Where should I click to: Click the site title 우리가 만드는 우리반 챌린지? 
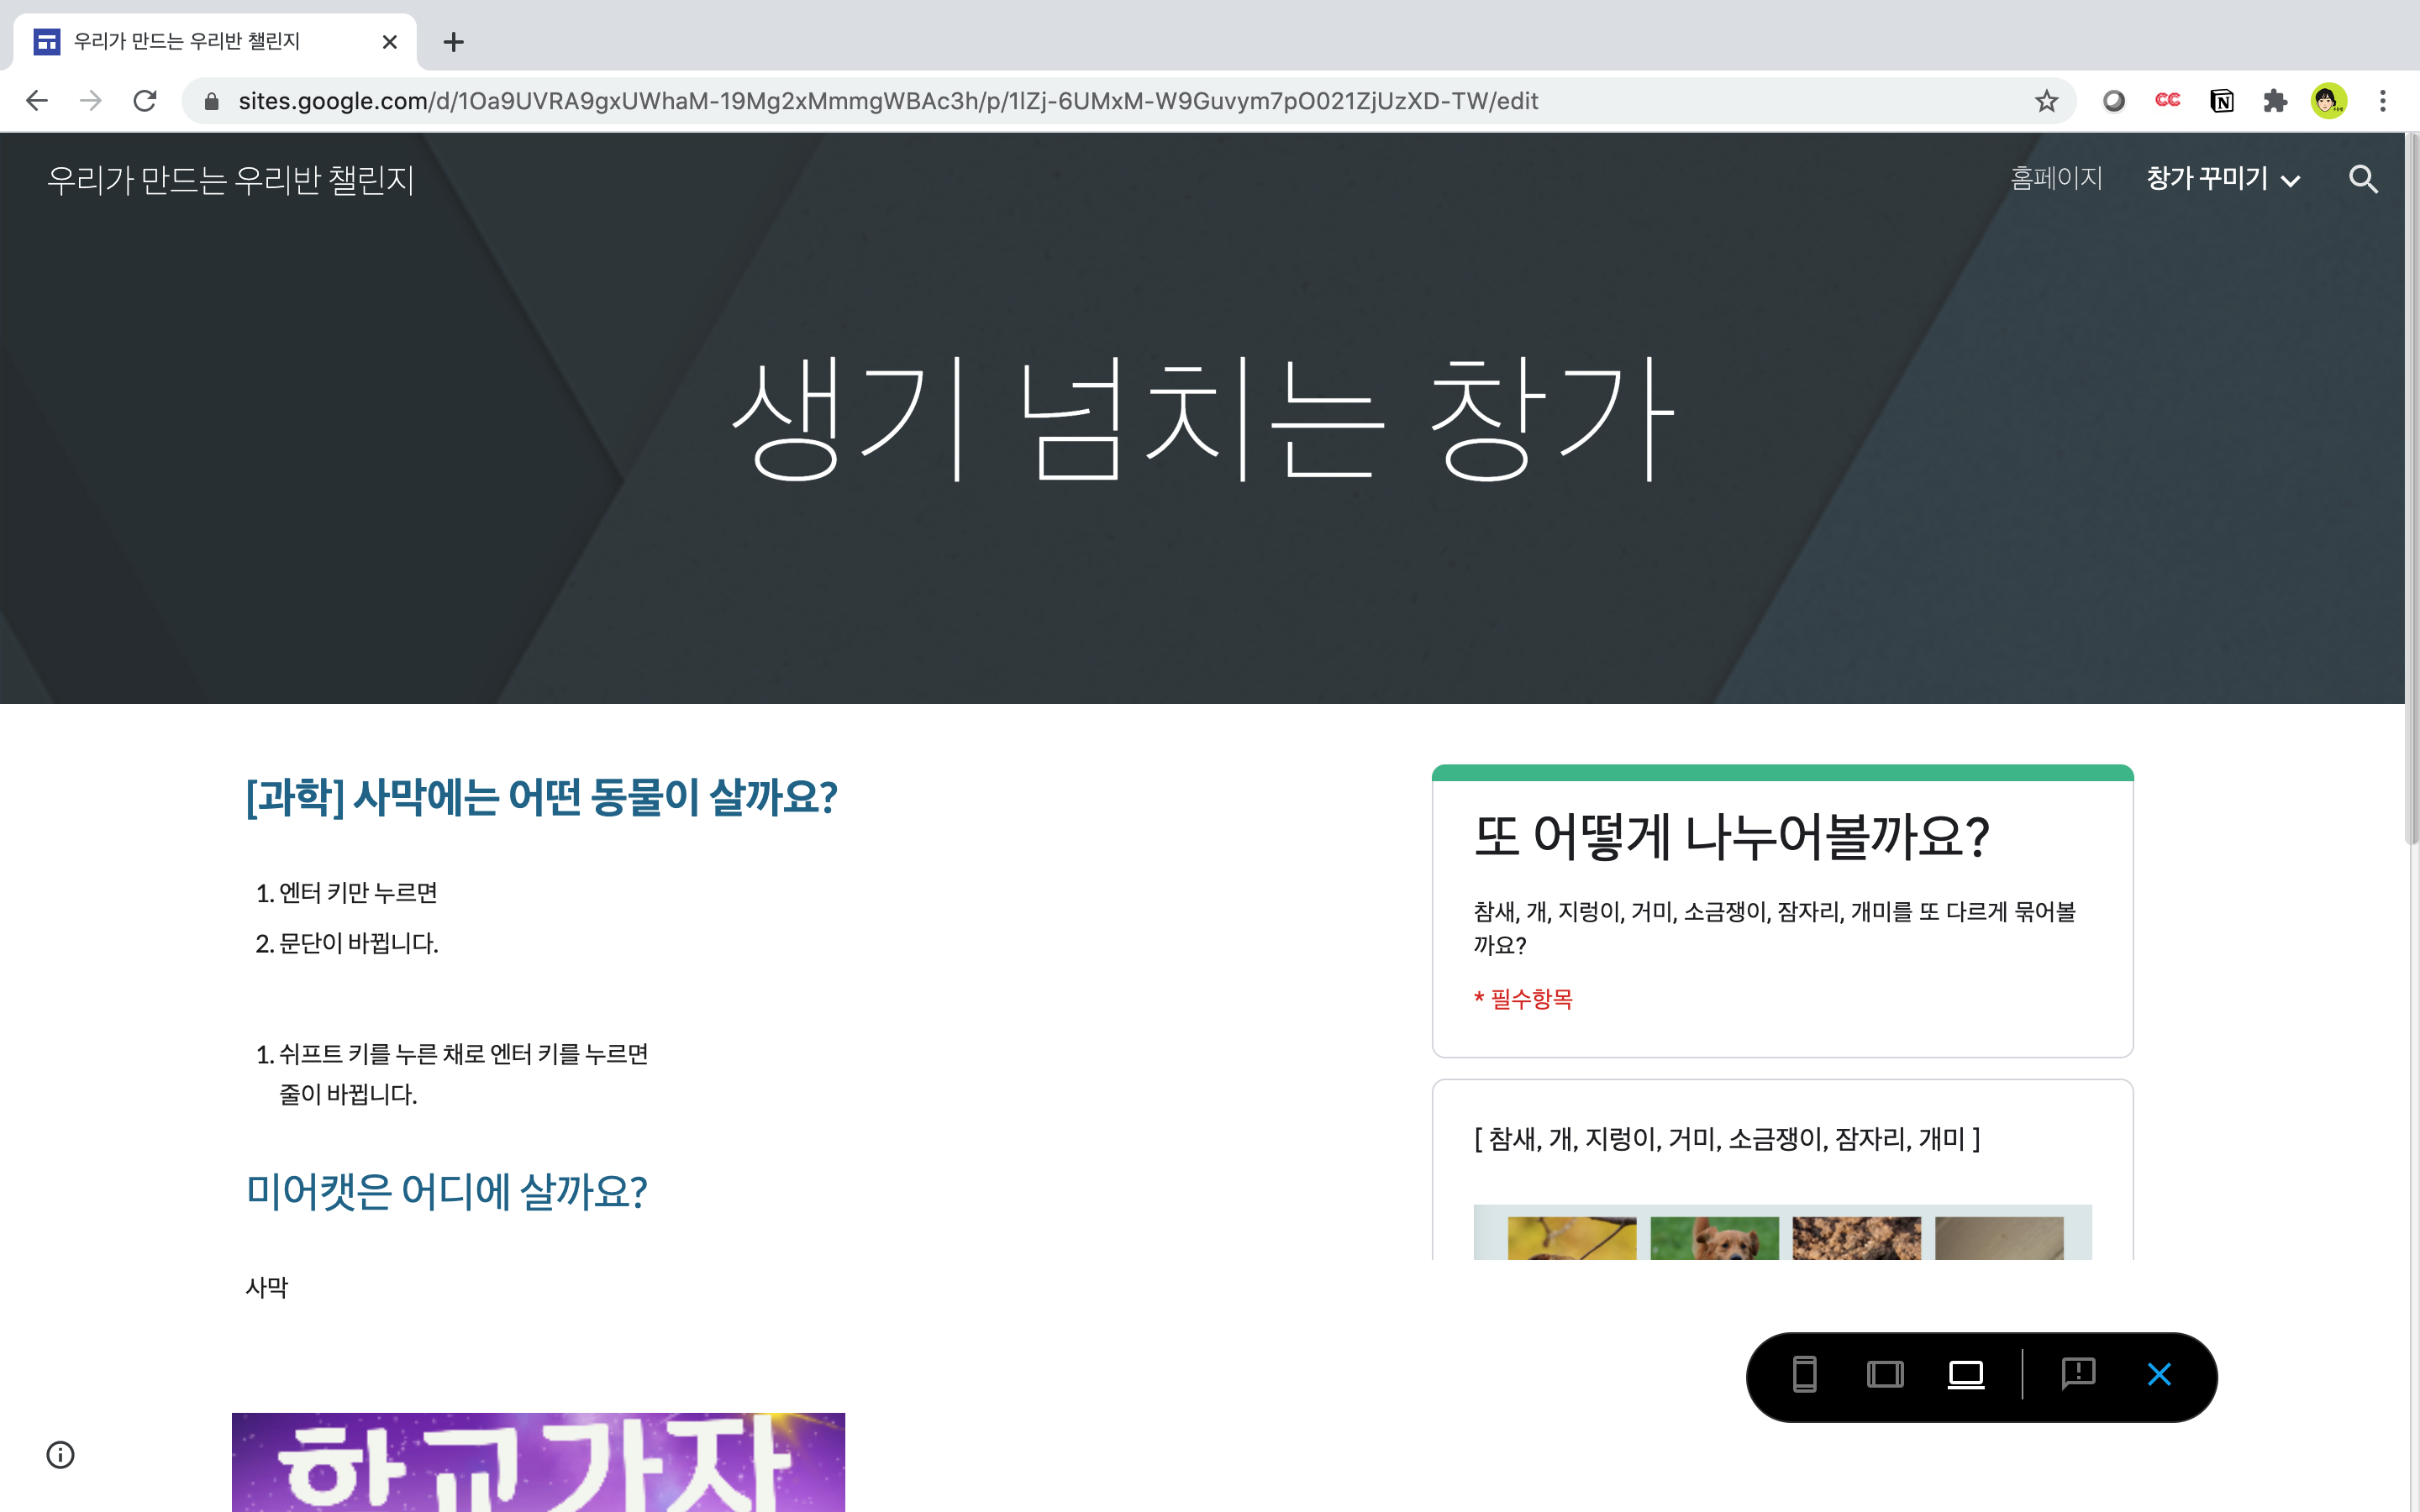[231, 180]
